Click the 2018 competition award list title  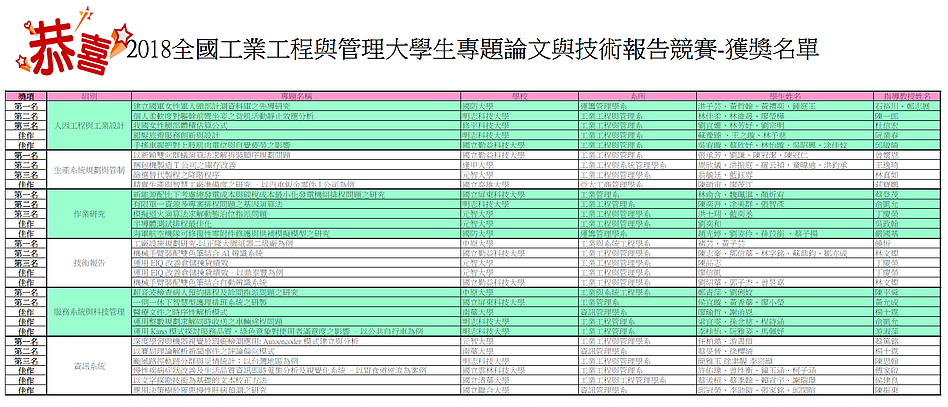click(473, 50)
